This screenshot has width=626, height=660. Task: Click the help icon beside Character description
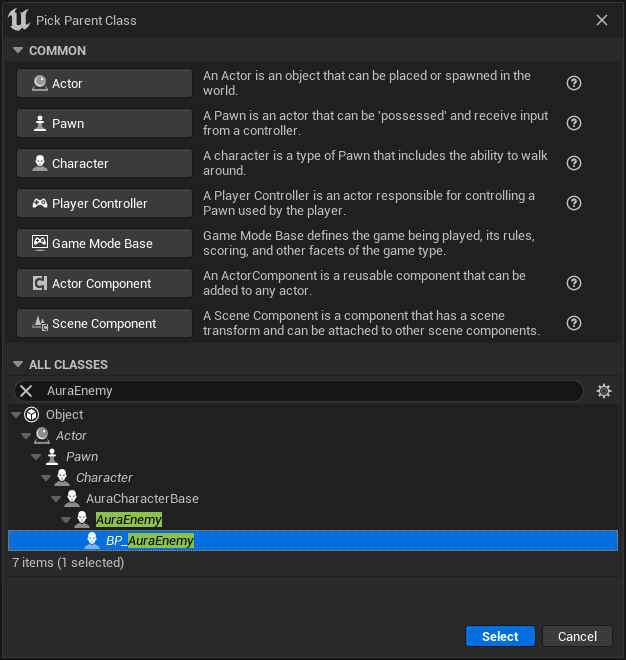pyautogui.click(x=574, y=164)
